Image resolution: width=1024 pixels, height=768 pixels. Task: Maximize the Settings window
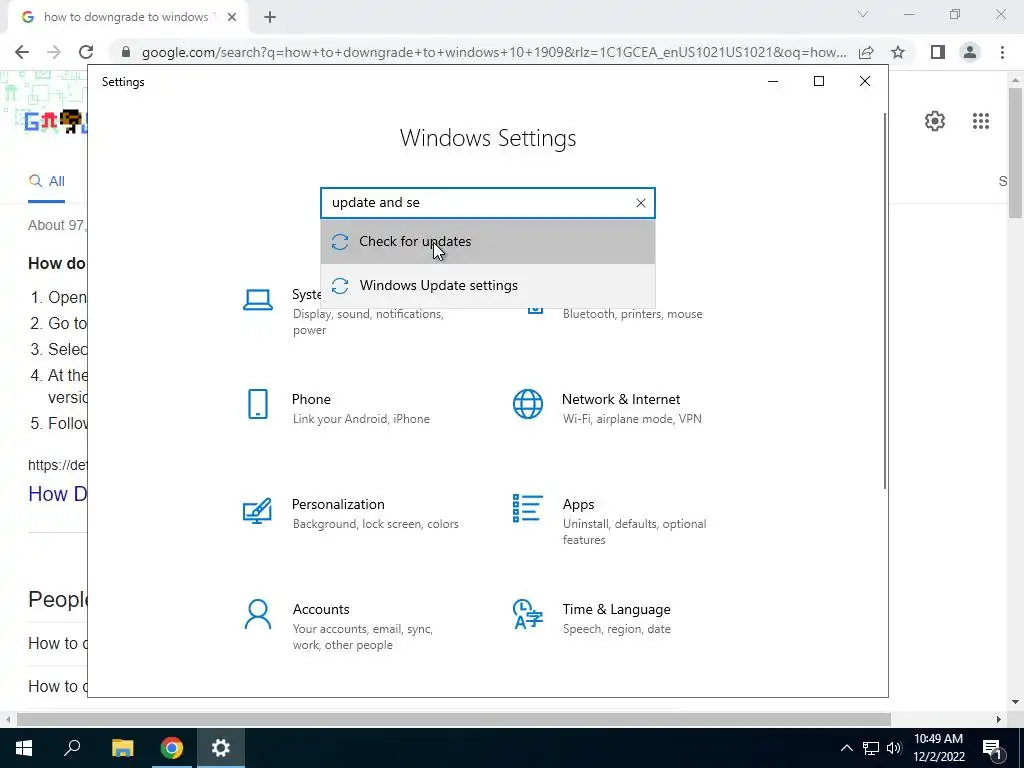(x=819, y=82)
